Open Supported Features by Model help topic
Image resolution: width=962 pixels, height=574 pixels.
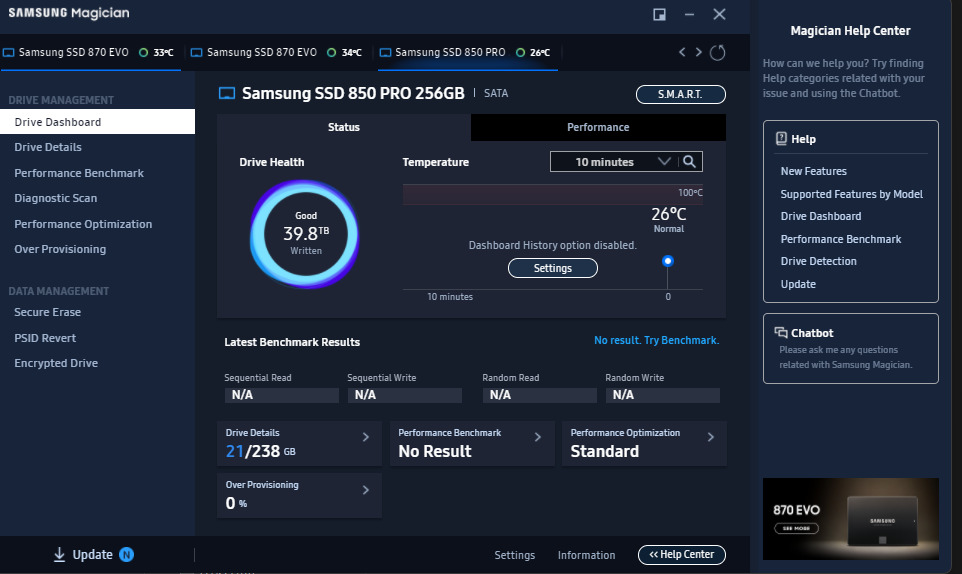pos(852,194)
